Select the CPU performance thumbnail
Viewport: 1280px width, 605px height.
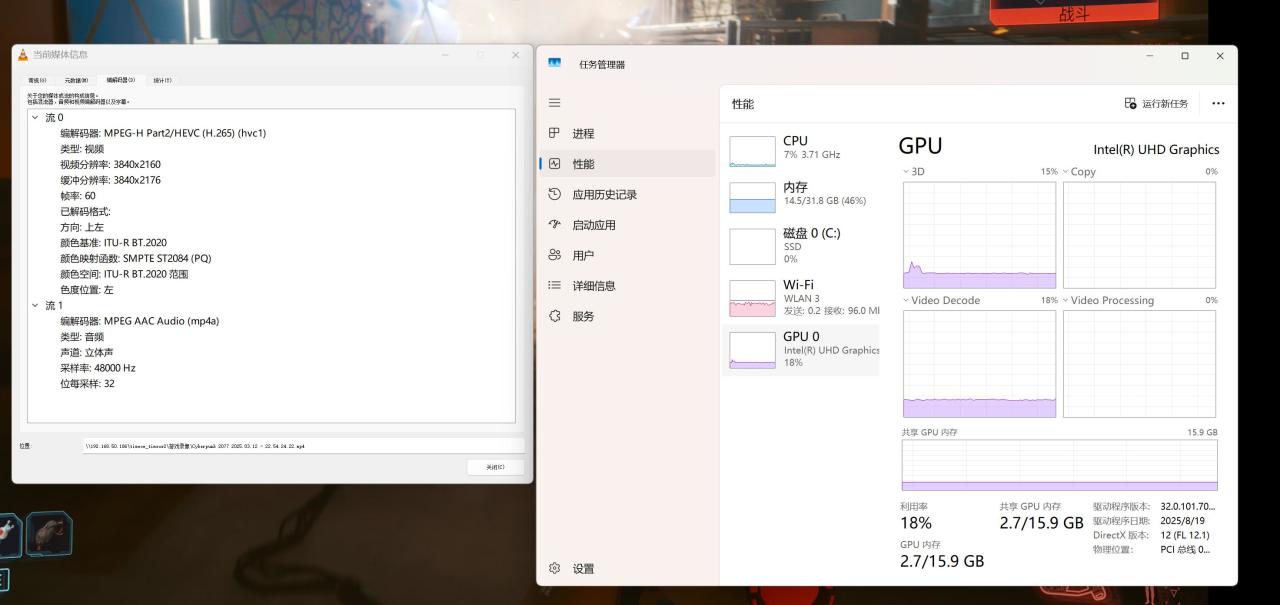(x=800, y=148)
